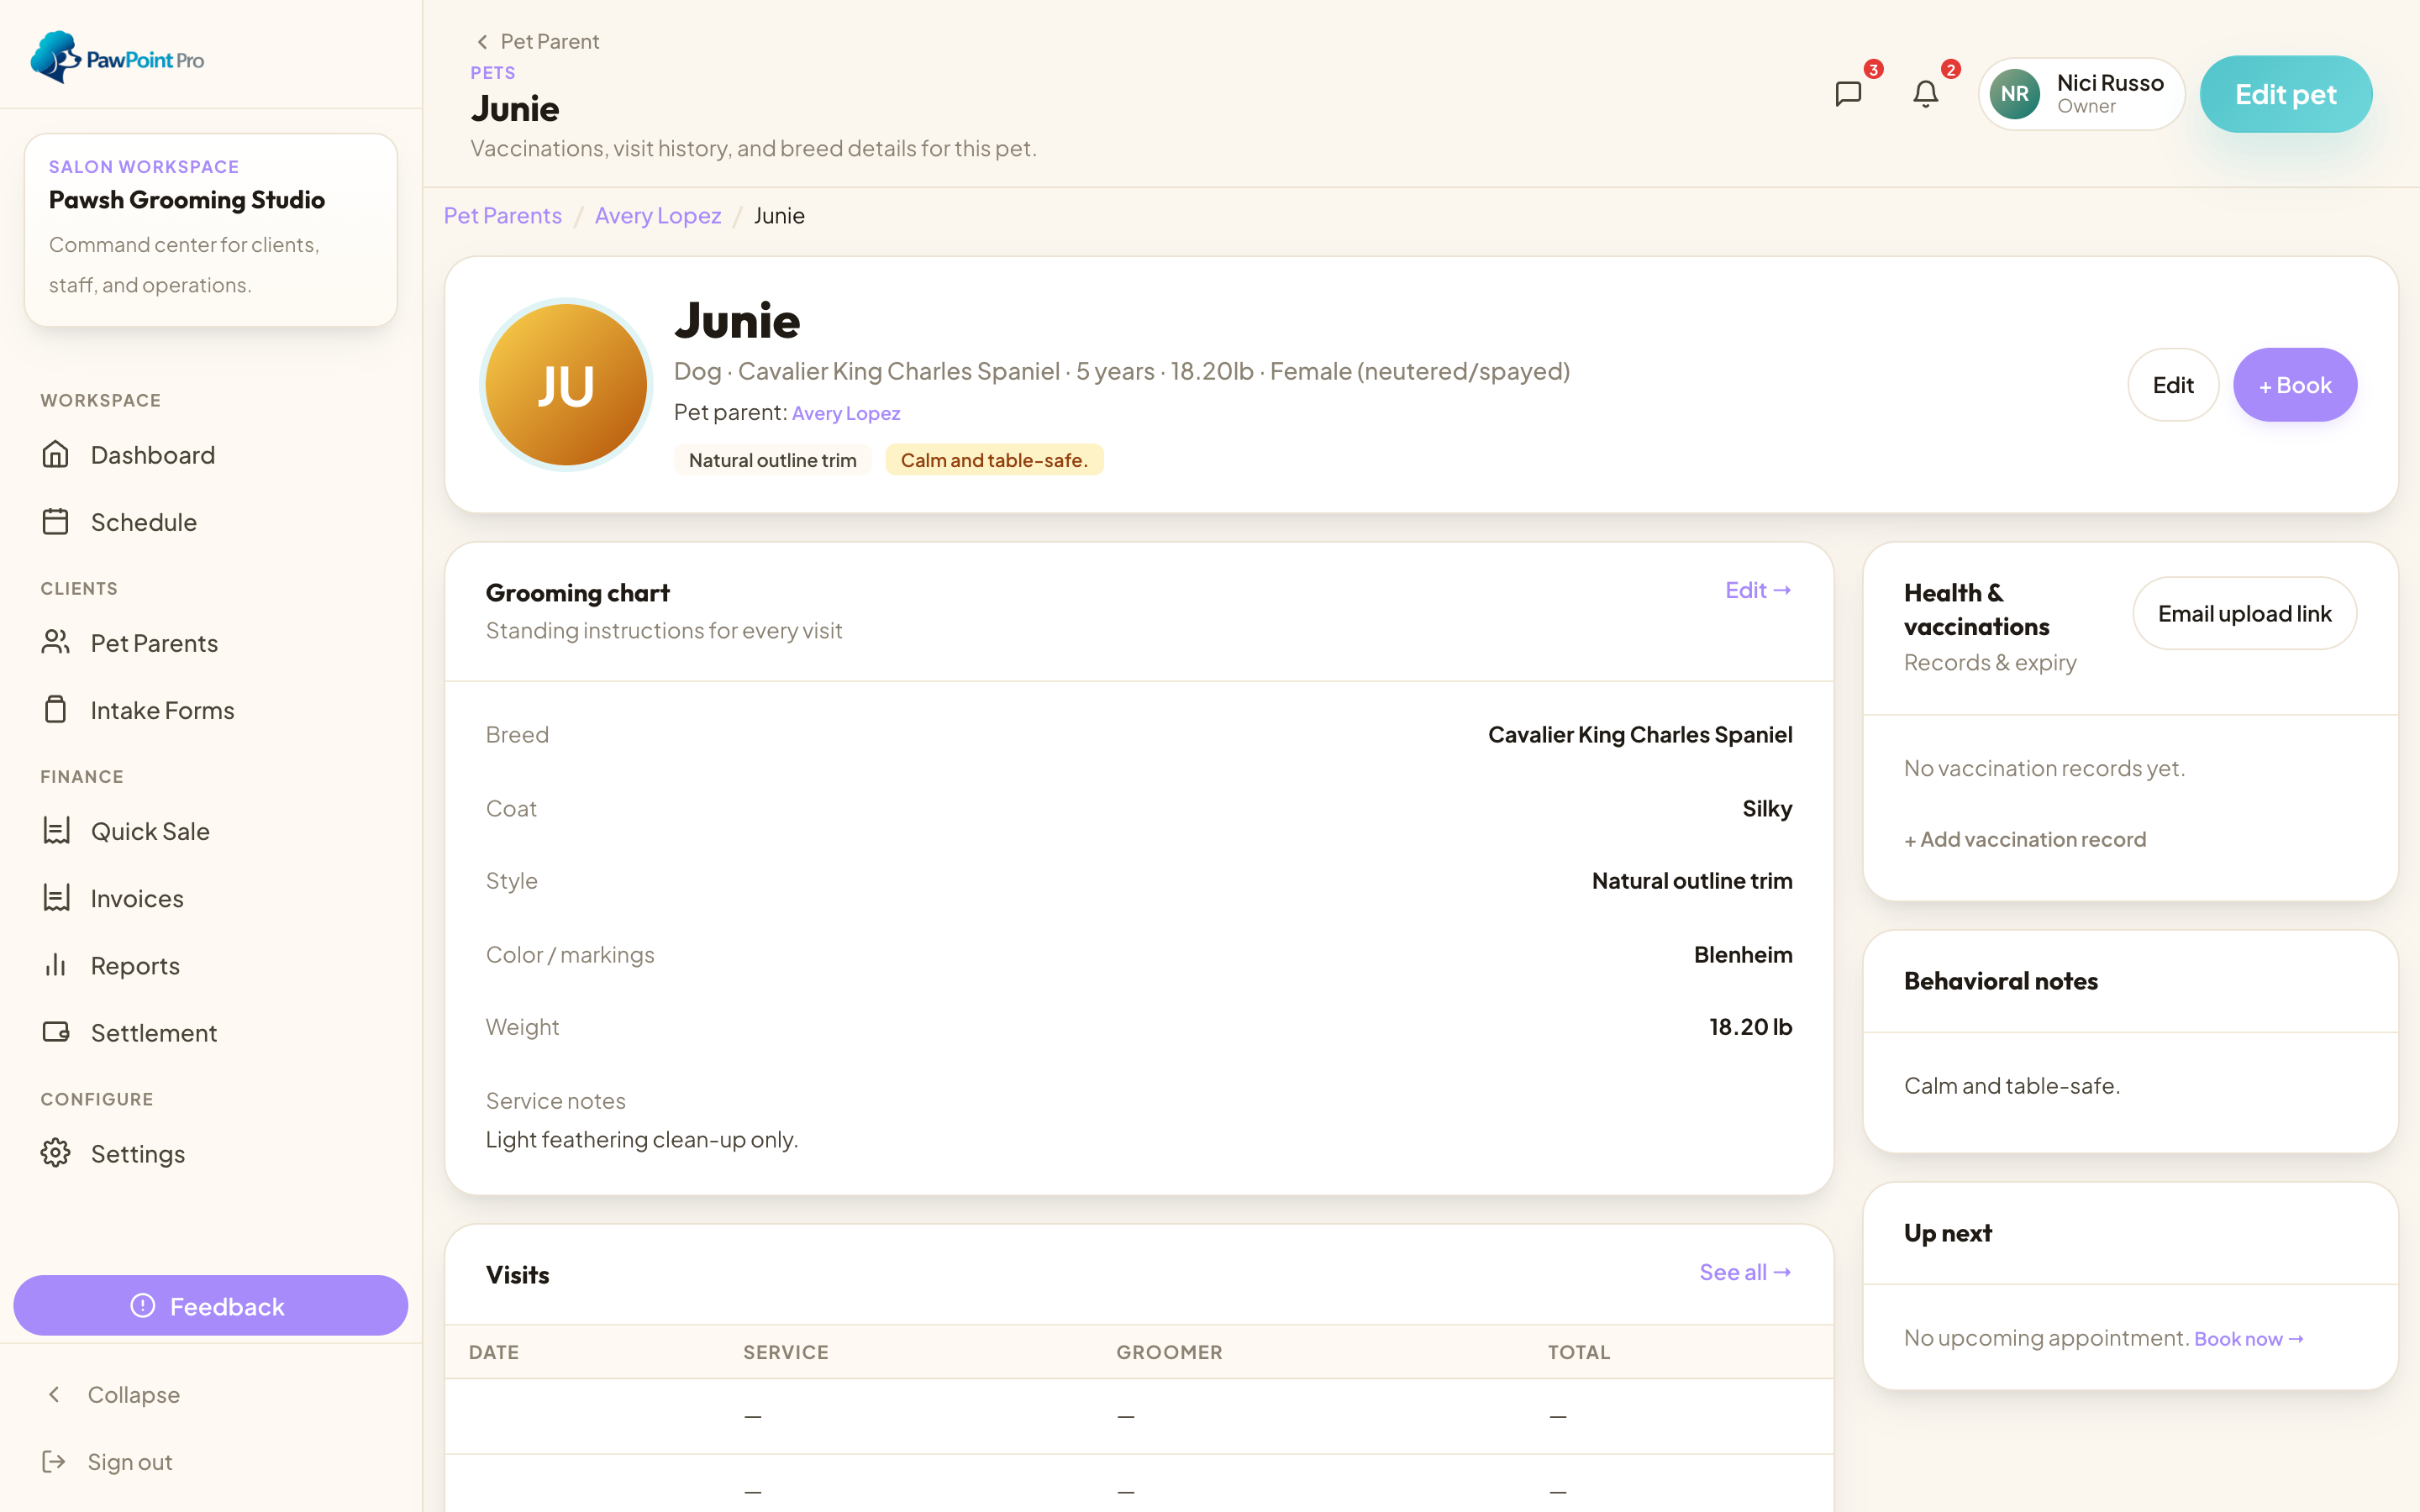Open Avery Lopez pet parent link
The image size is (2420, 1512).
point(846,413)
